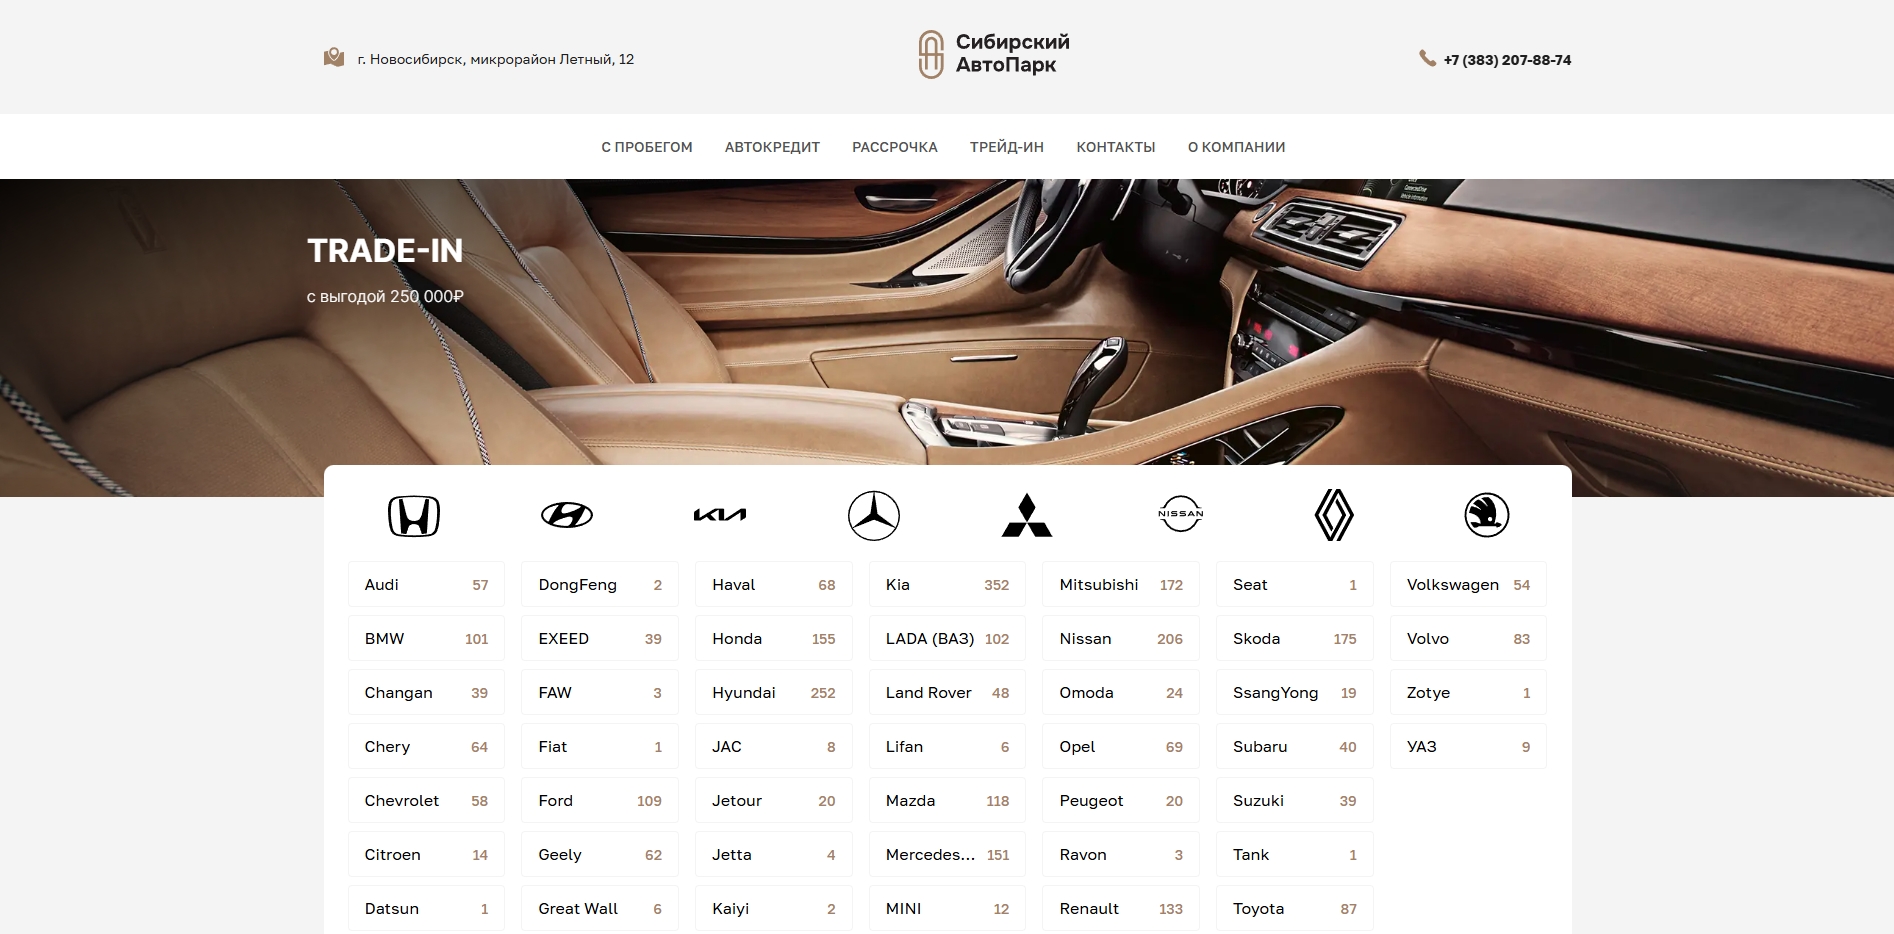1894x934 pixels.
Task: Select Mazda with 118 cars
Action: [947, 800]
